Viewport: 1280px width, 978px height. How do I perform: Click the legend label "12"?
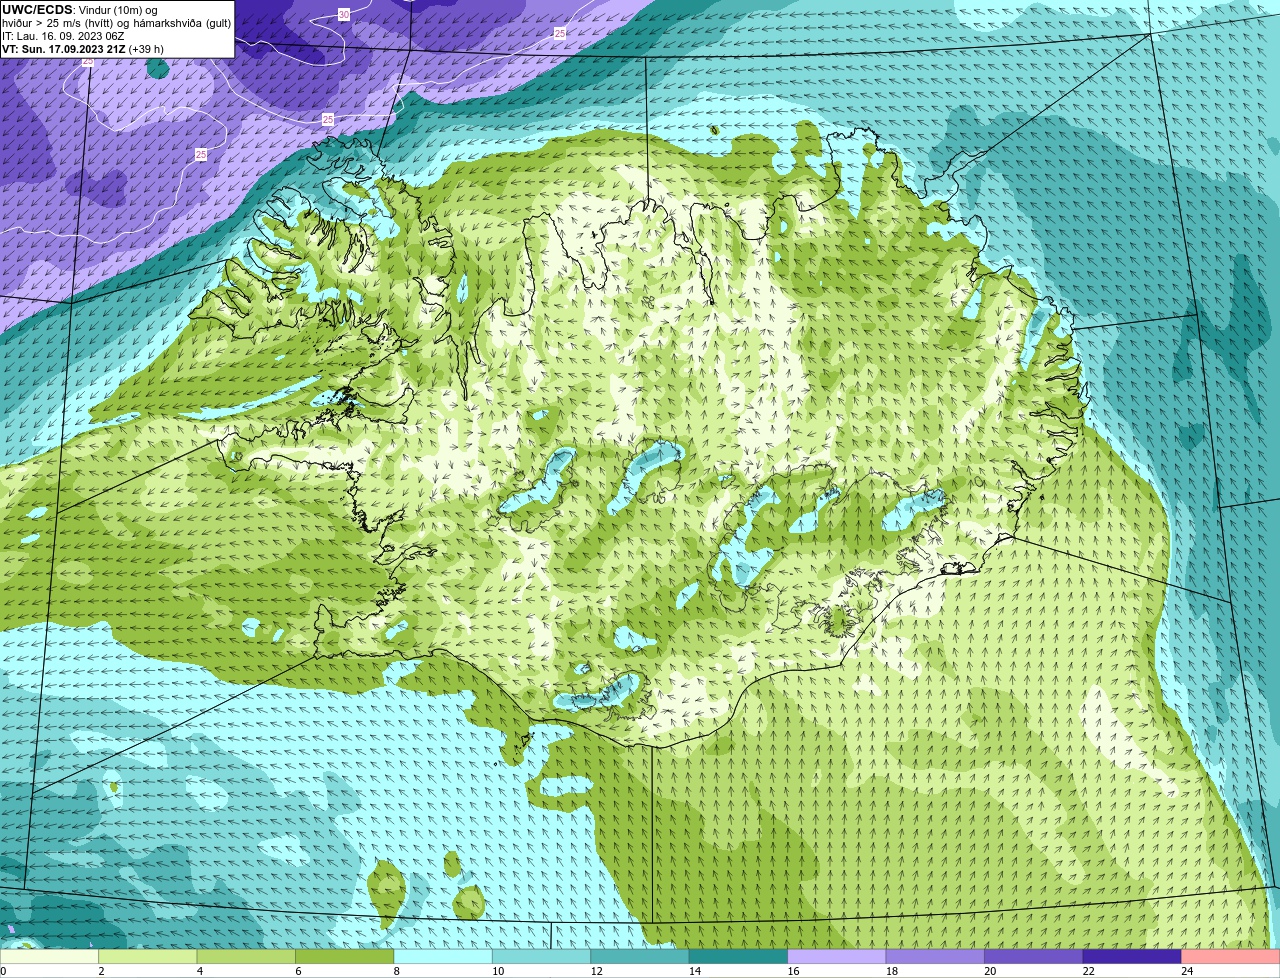point(596,971)
